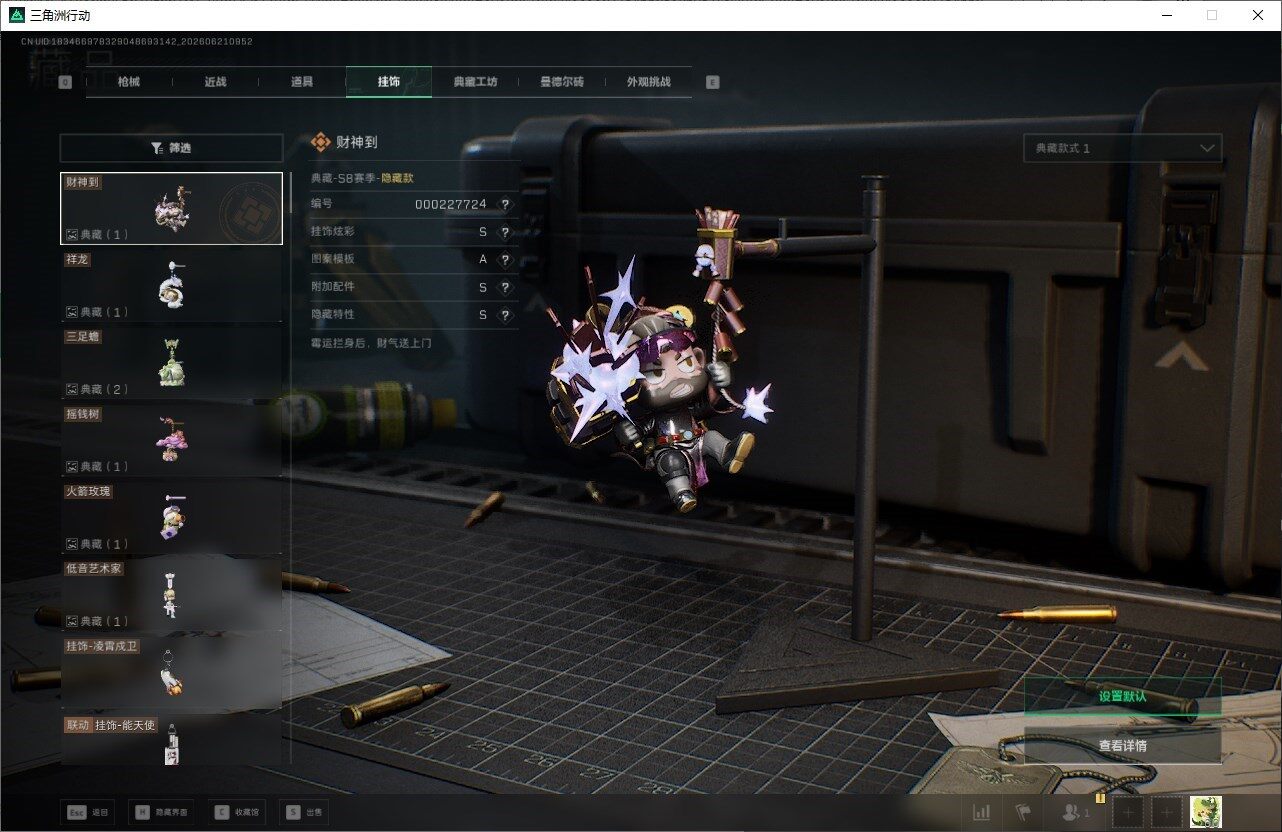Go to the 典藏工坊 tab
The width and height of the screenshot is (1282, 832).
click(x=476, y=82)
